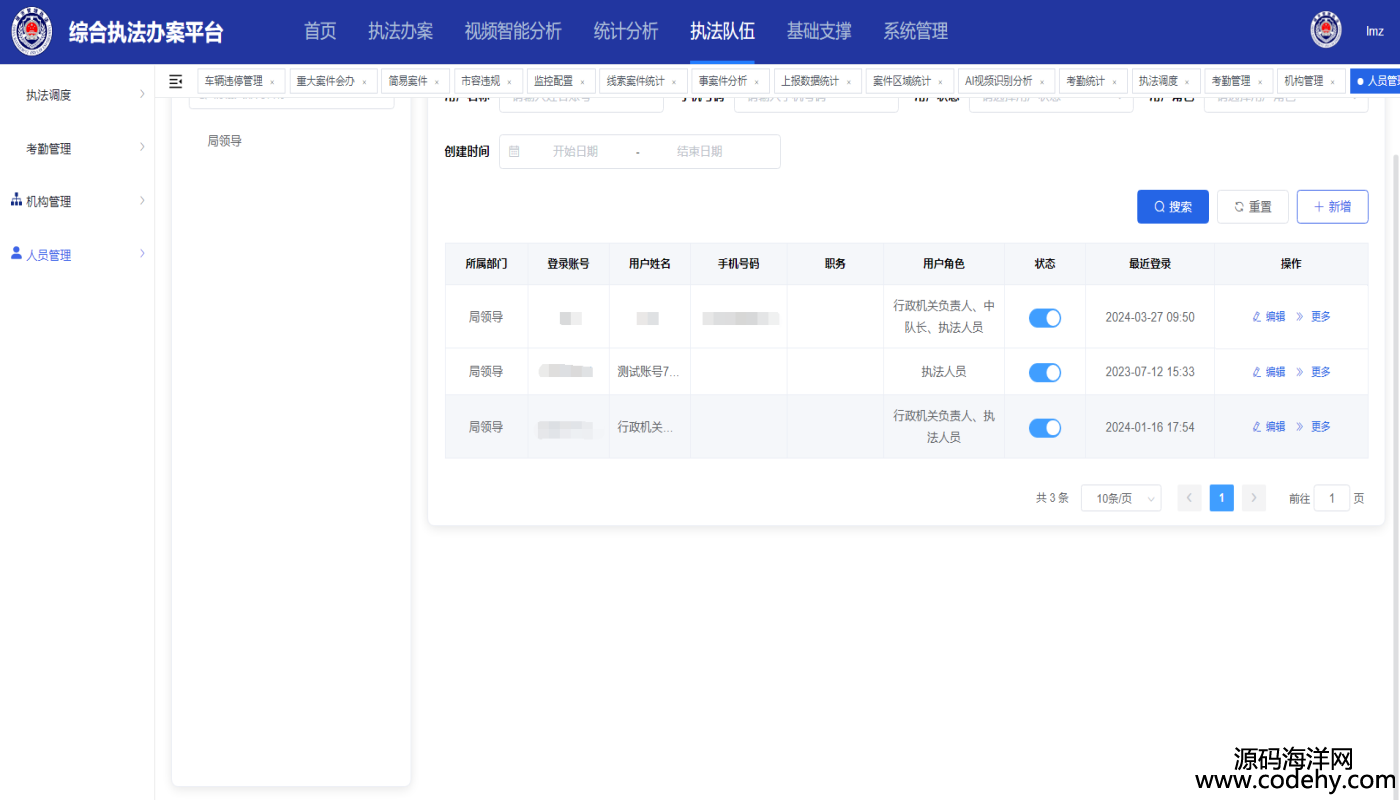Click the 开始日期 start date field
1400x800 pixels.
(x=575, y=152)
